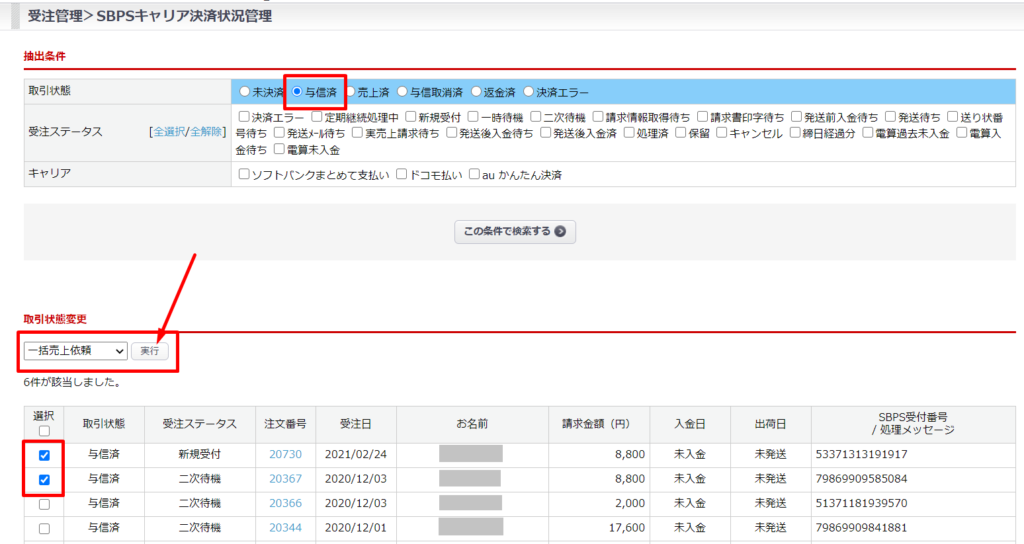Viewport: 1024px width, 544px height.
Task: Uncheck the row for order 20730
Action: [x=44, y=455]
